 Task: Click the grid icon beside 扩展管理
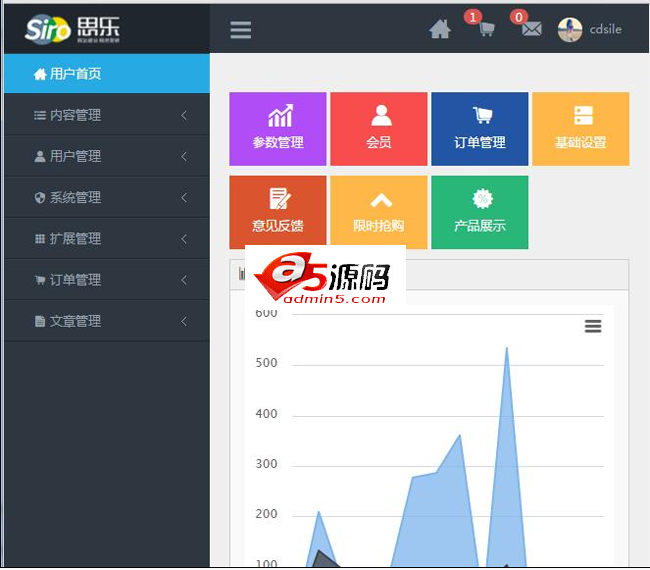[40, 239]
